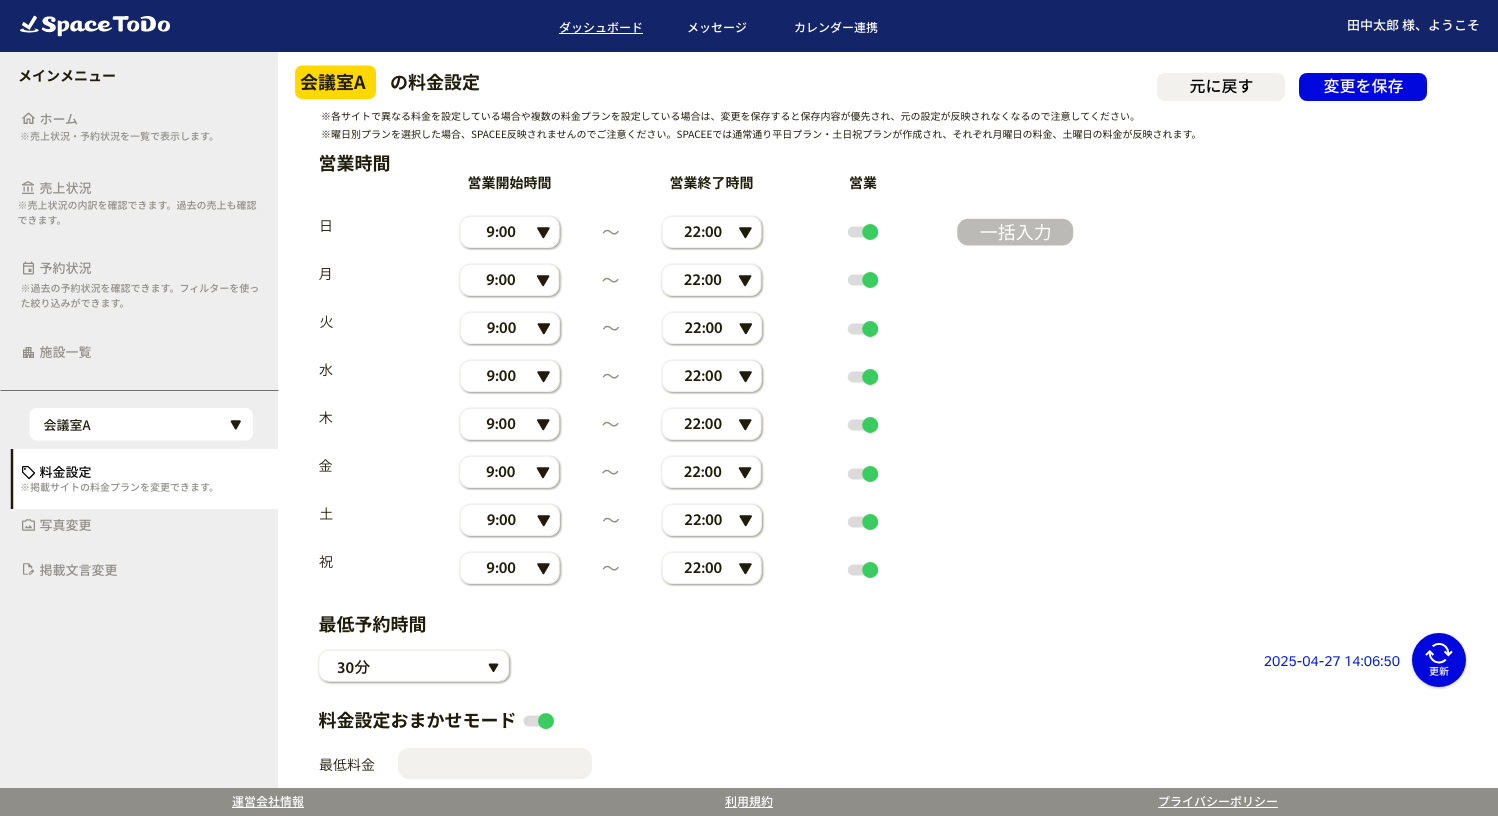The height and width of the screenshot is (816, 1498).
Task: Open the メッセージ menu item
Action: [x=717, y=28]
